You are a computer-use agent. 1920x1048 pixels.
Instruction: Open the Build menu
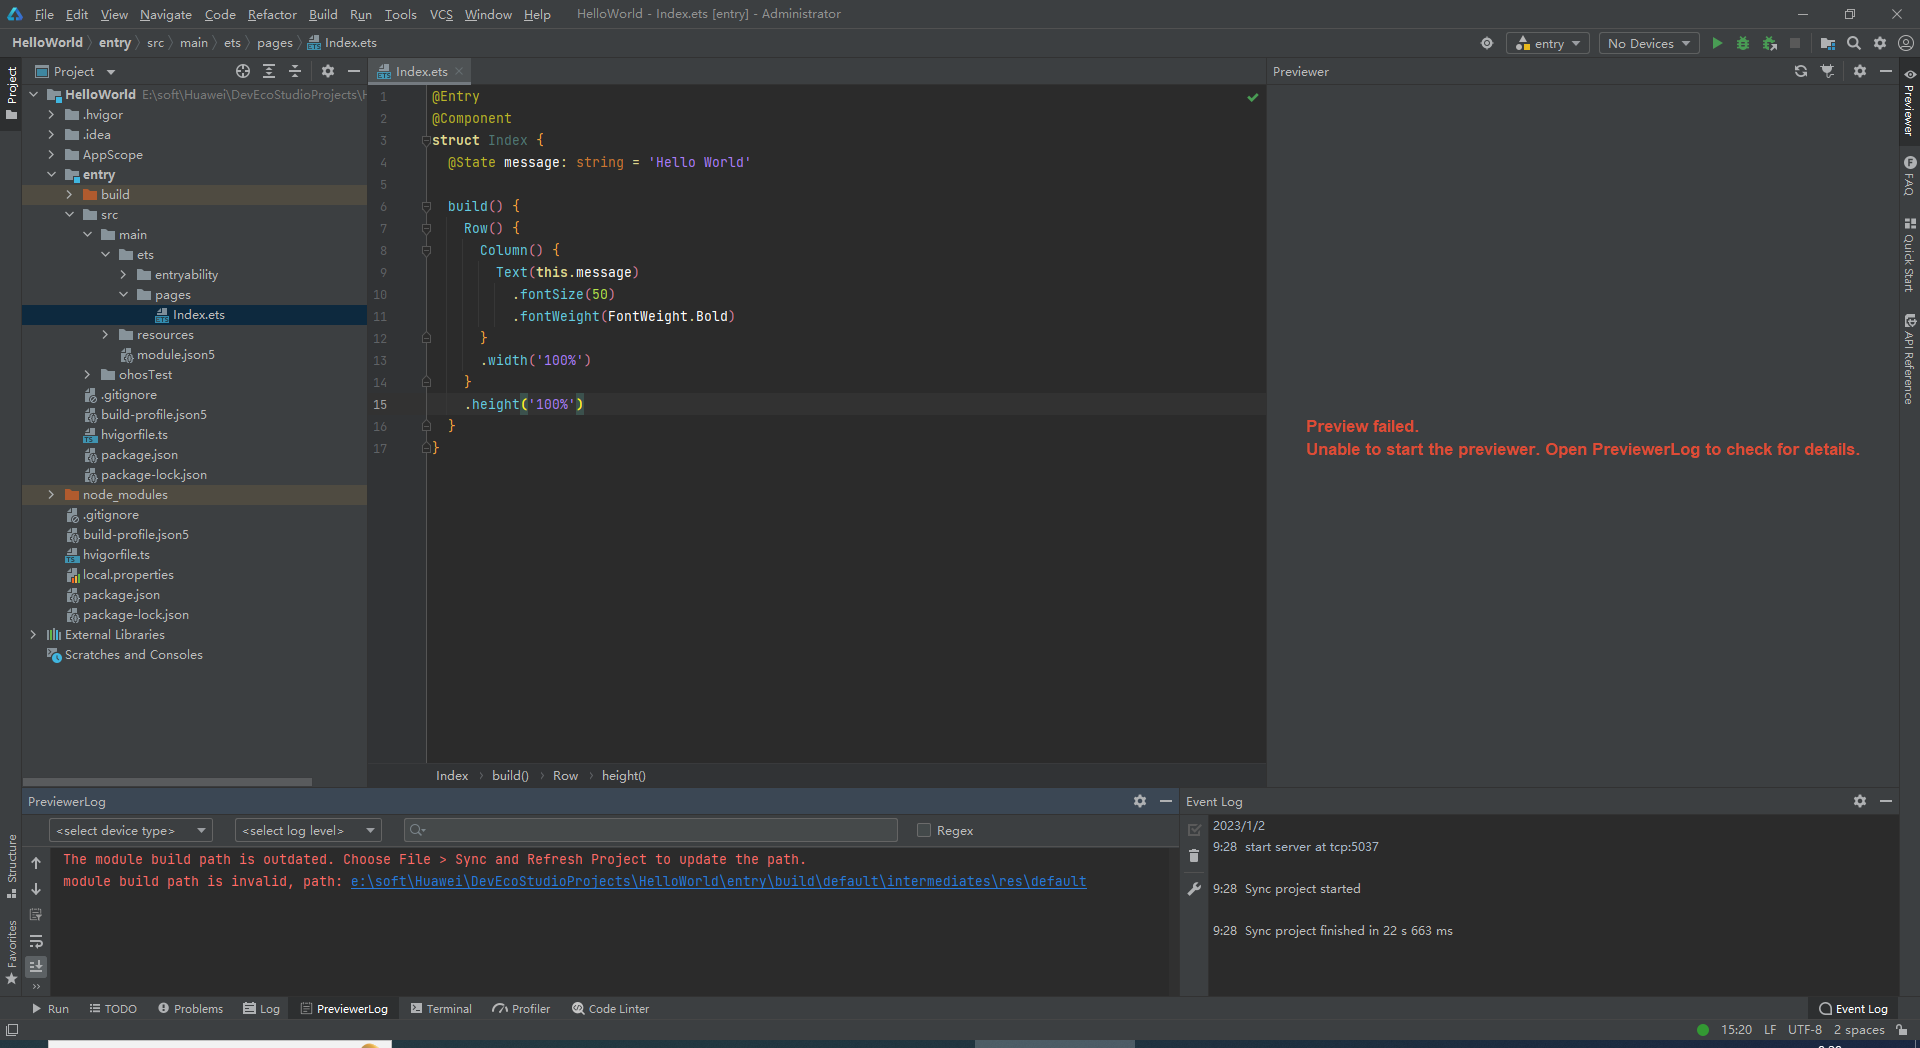pos(323,14)
